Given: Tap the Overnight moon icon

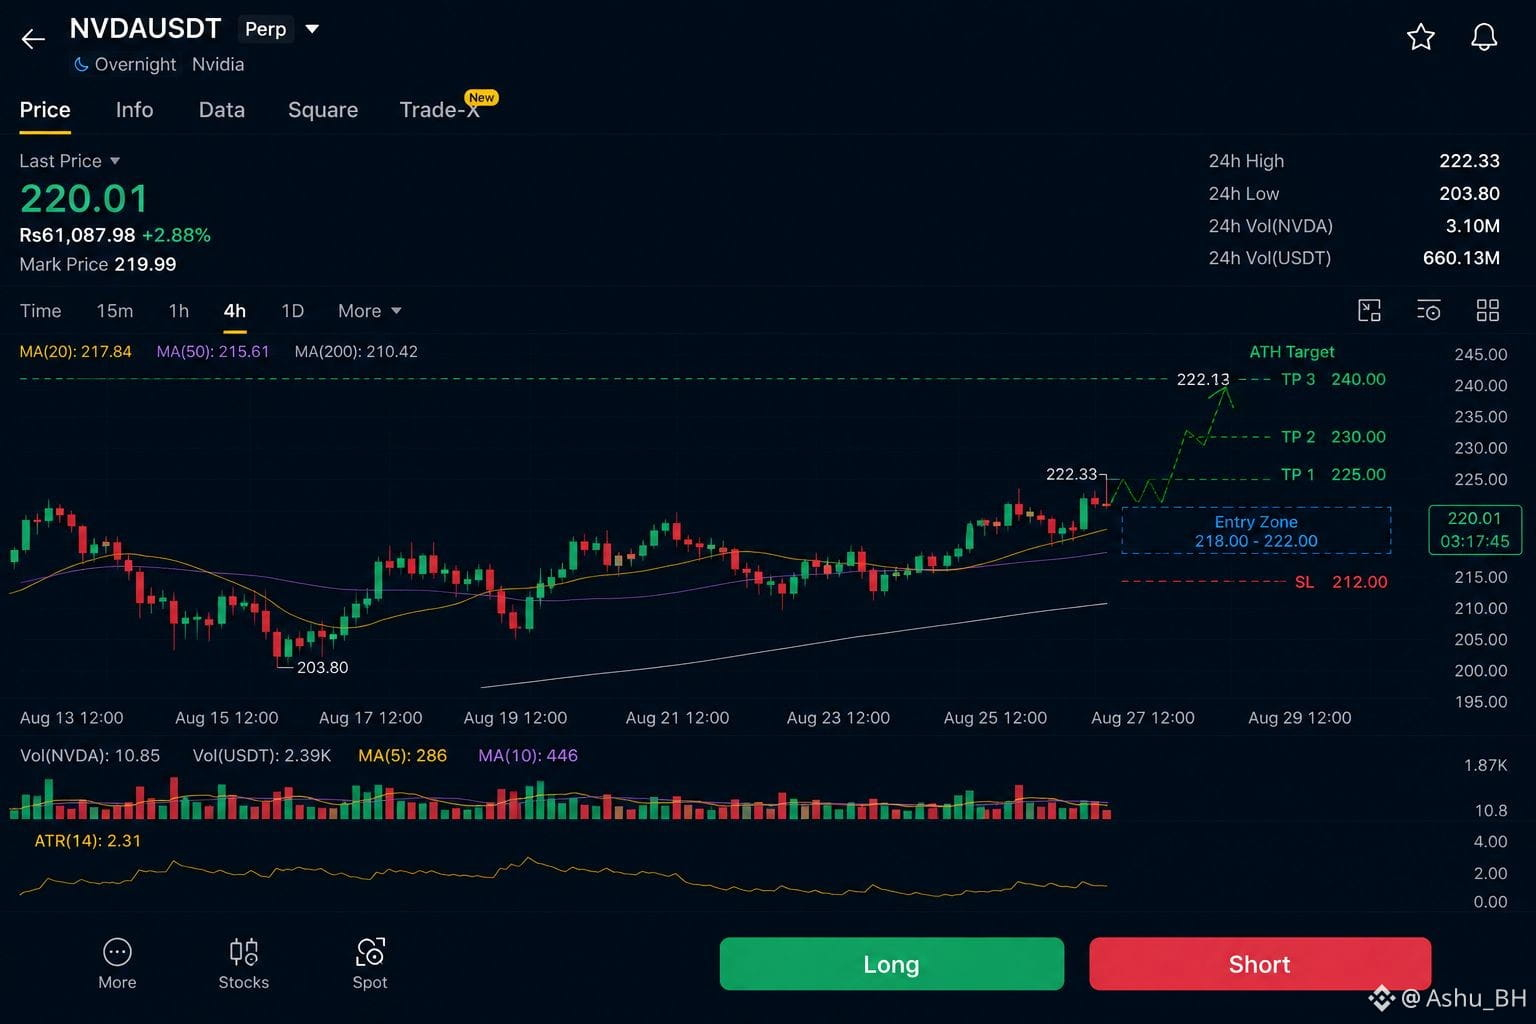Looking at the screenshot, I should click(81, 64).
